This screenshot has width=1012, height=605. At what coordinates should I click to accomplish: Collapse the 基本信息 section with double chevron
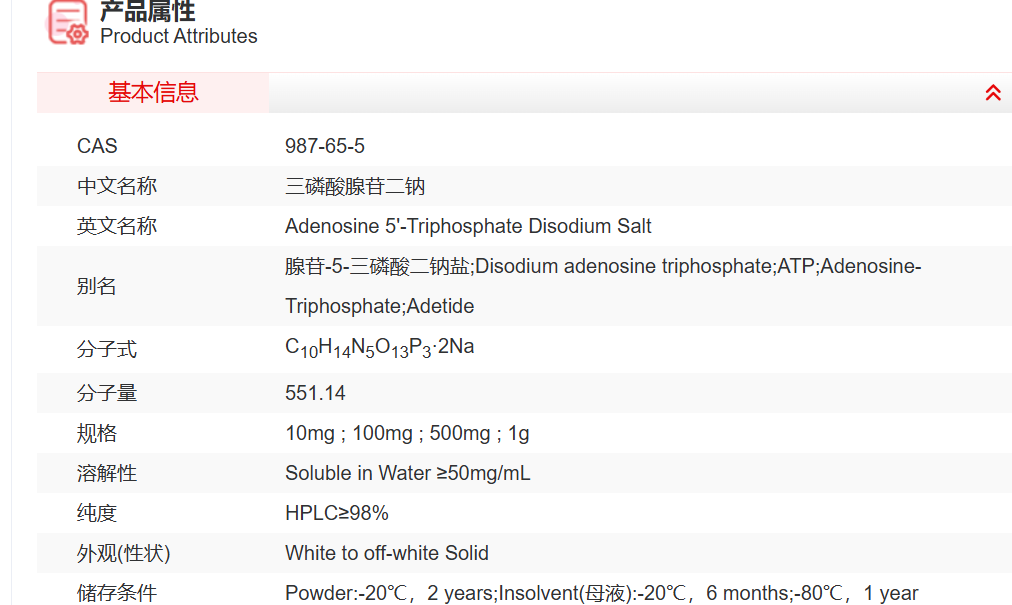click(x=993, y=93)
